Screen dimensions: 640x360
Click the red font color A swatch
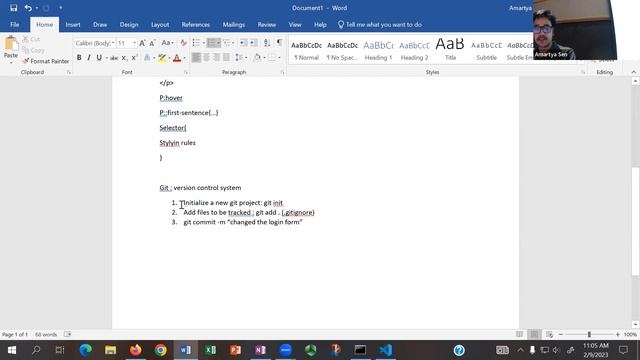(x=177, y=58)
